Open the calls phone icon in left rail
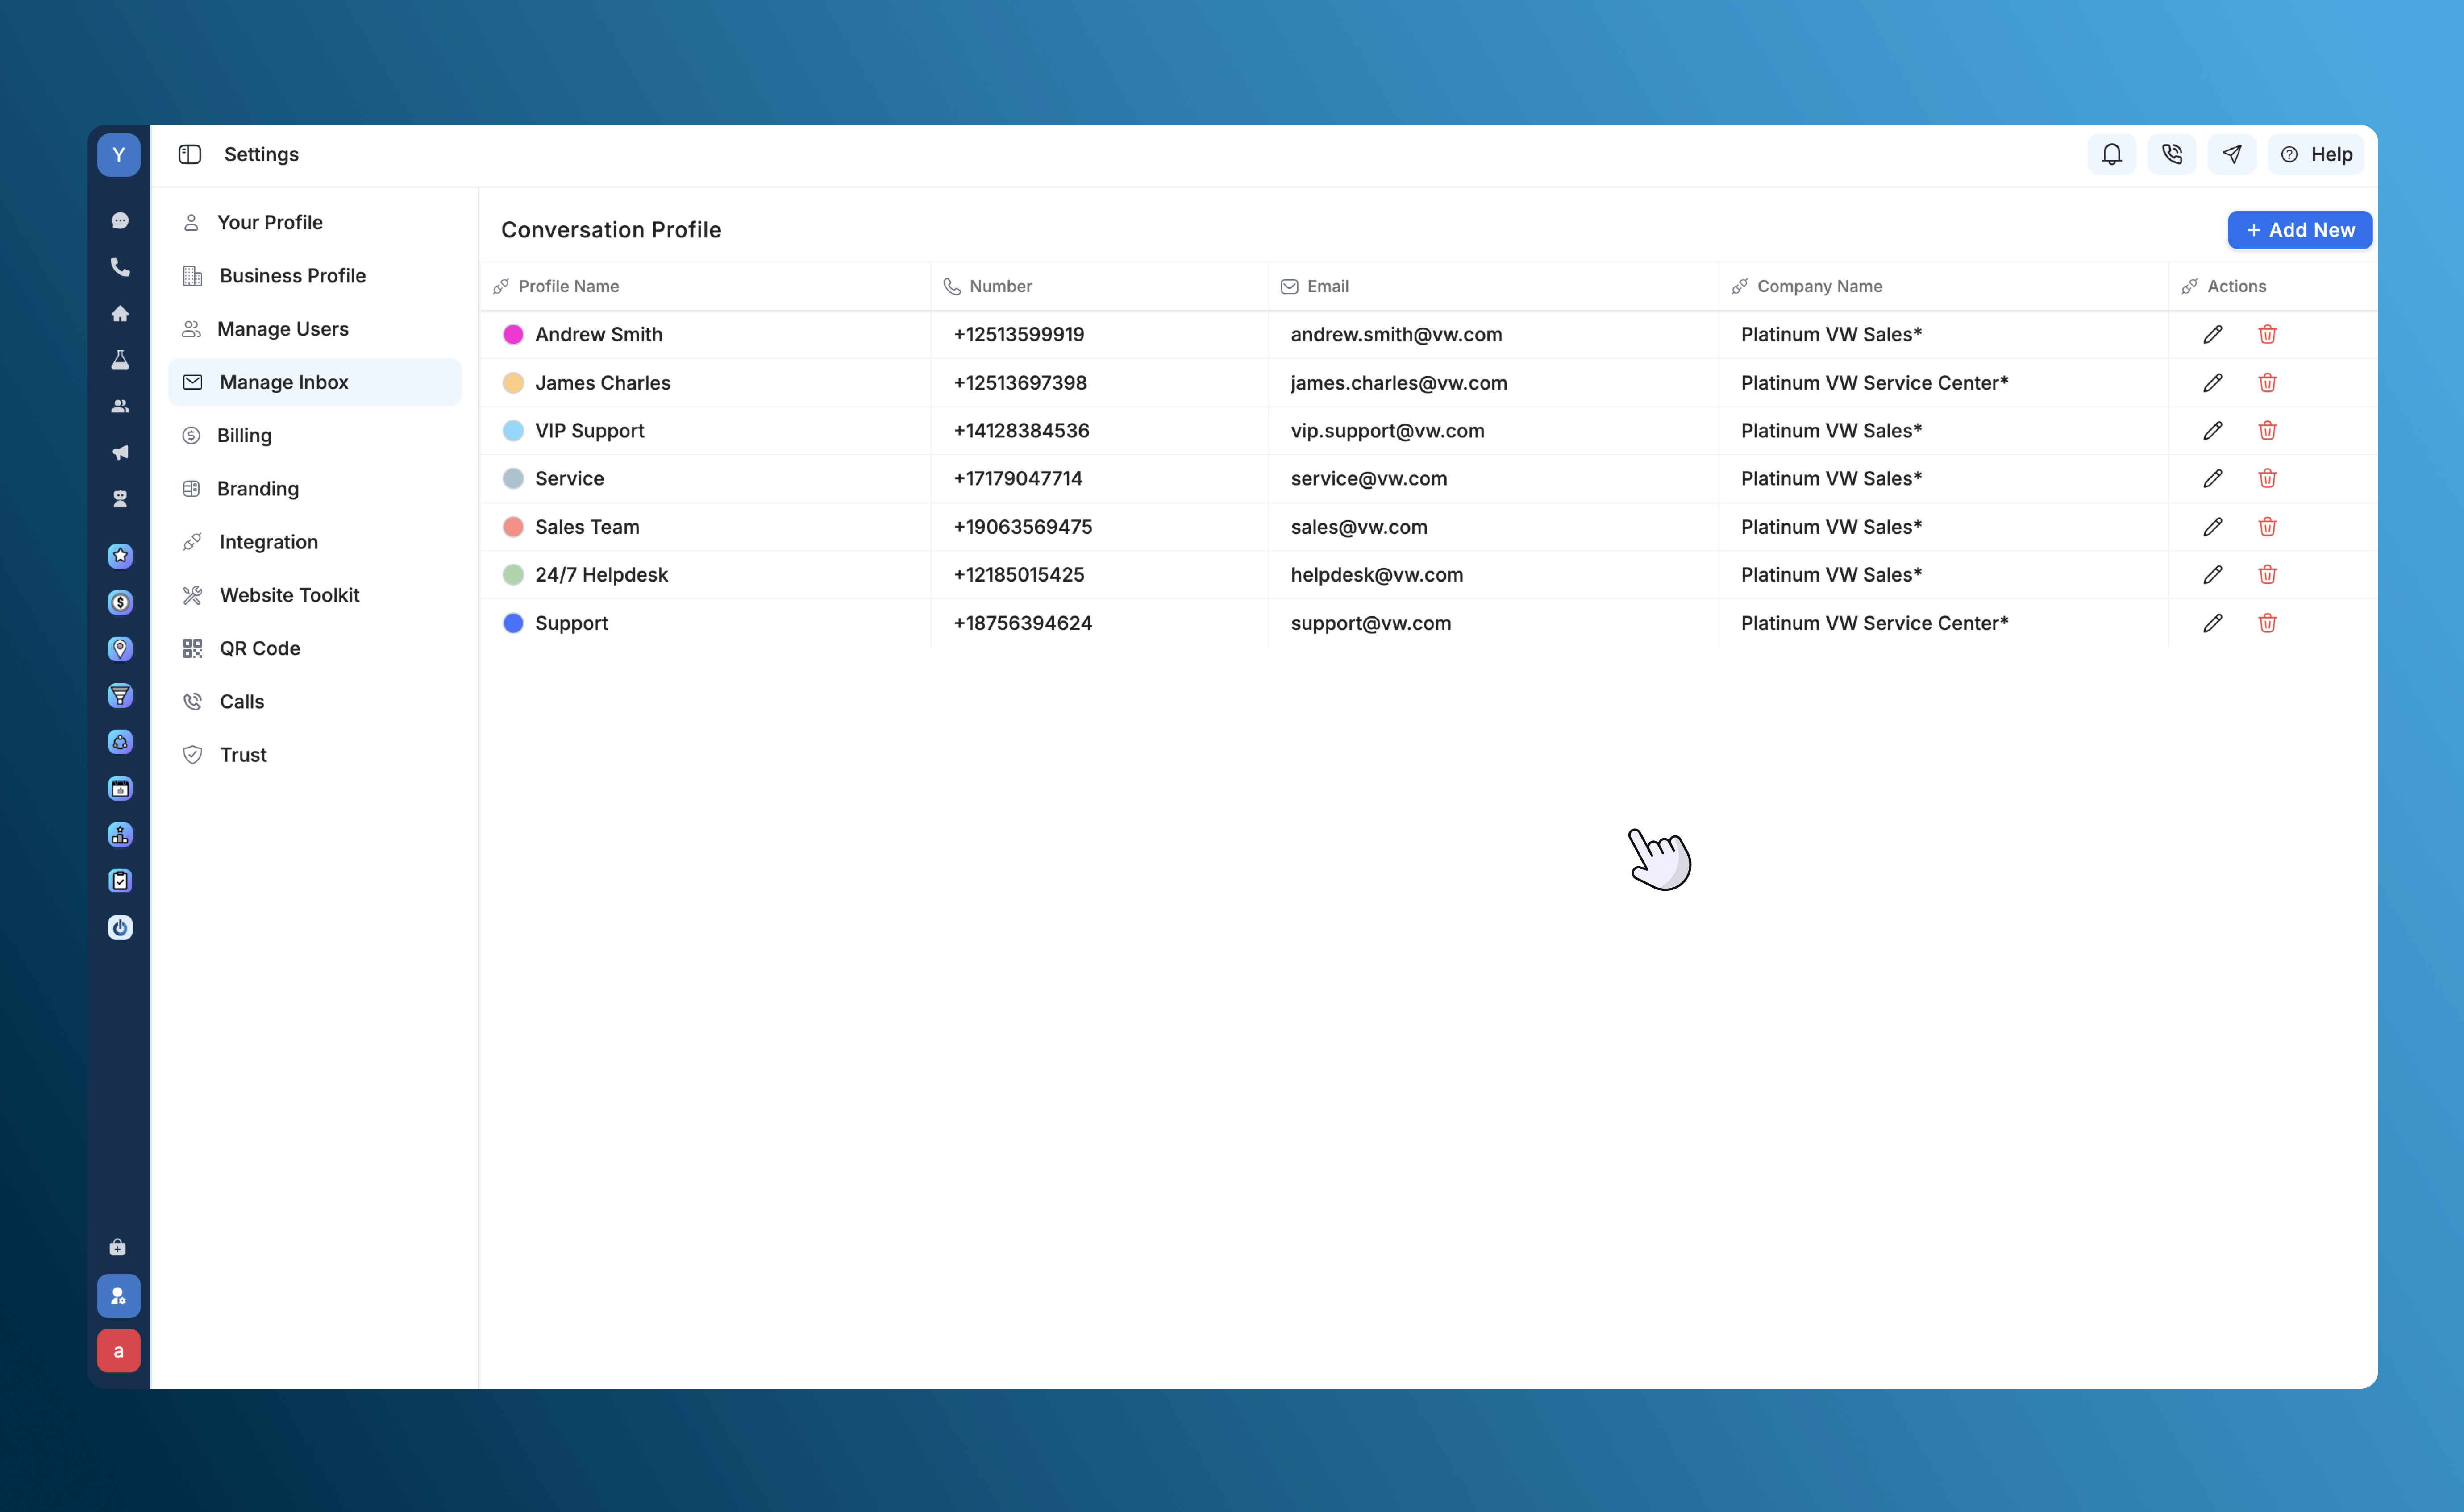This screenshot has height=1512, width=2464. click(120, 267)
